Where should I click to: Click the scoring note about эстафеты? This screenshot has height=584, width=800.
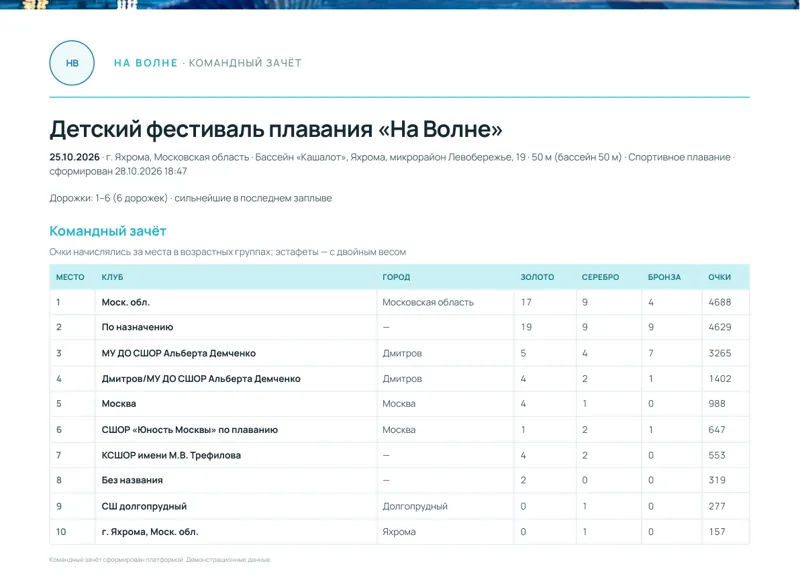[x=228, y=252]
